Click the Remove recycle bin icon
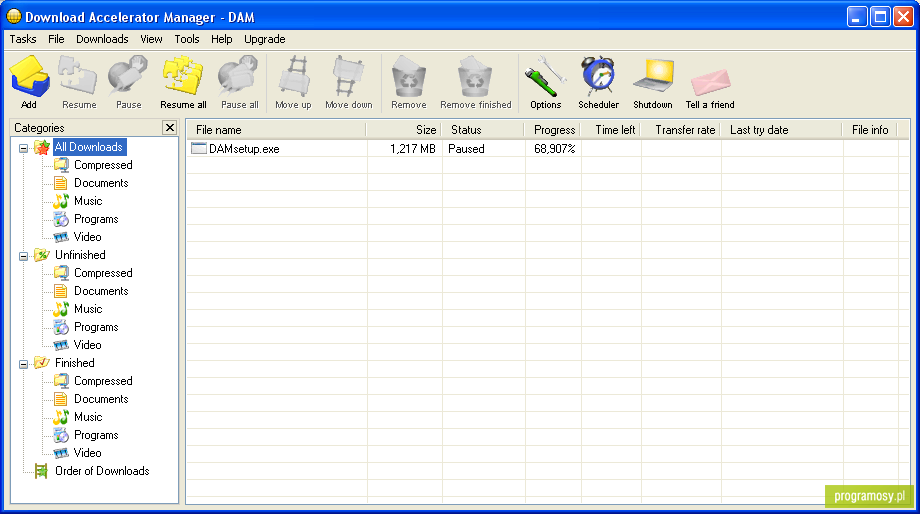The image size is (920, 514). pos(409,76)
